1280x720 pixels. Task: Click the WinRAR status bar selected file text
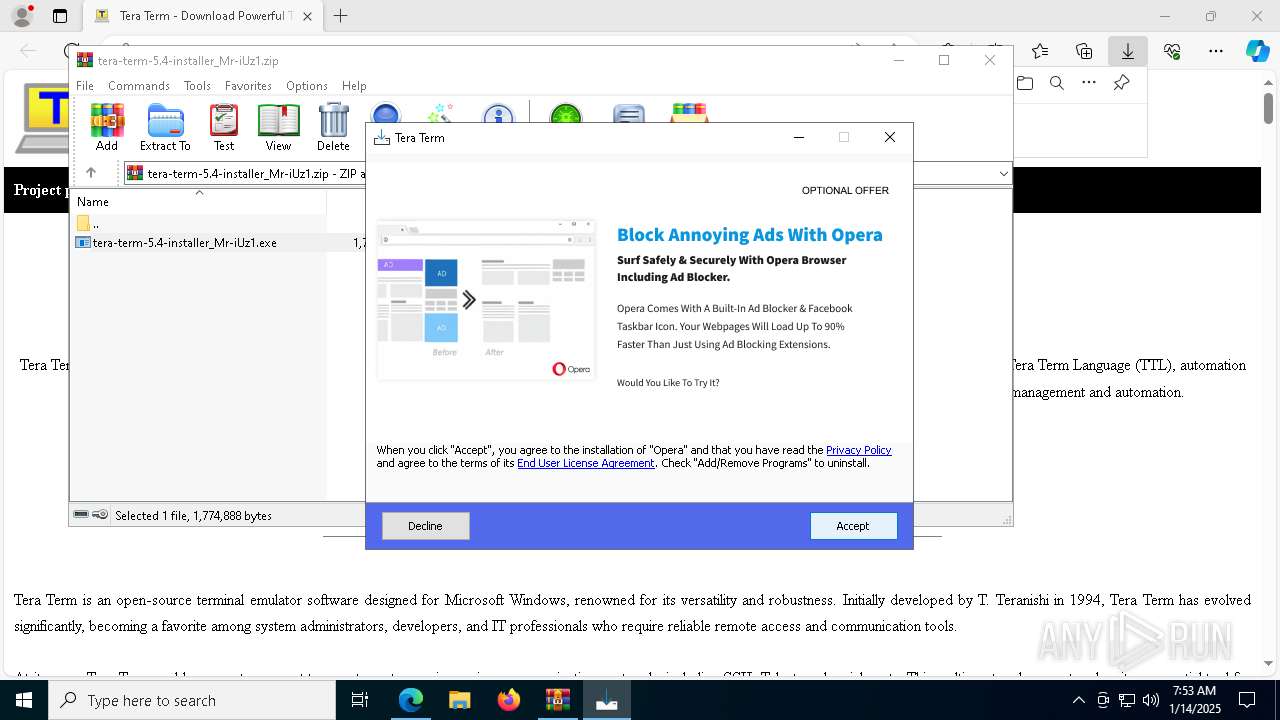(x=193, y=516)
